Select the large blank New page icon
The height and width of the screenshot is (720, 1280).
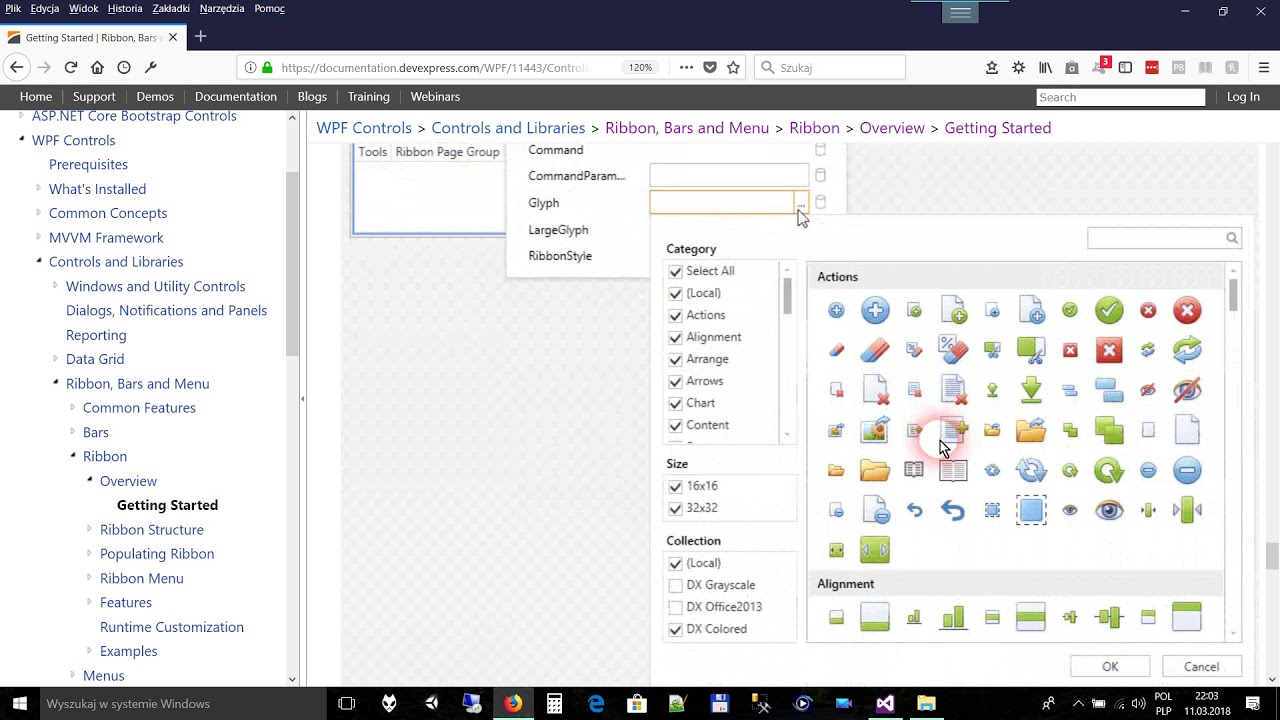pyautogui.click(x=1187, y=430)
